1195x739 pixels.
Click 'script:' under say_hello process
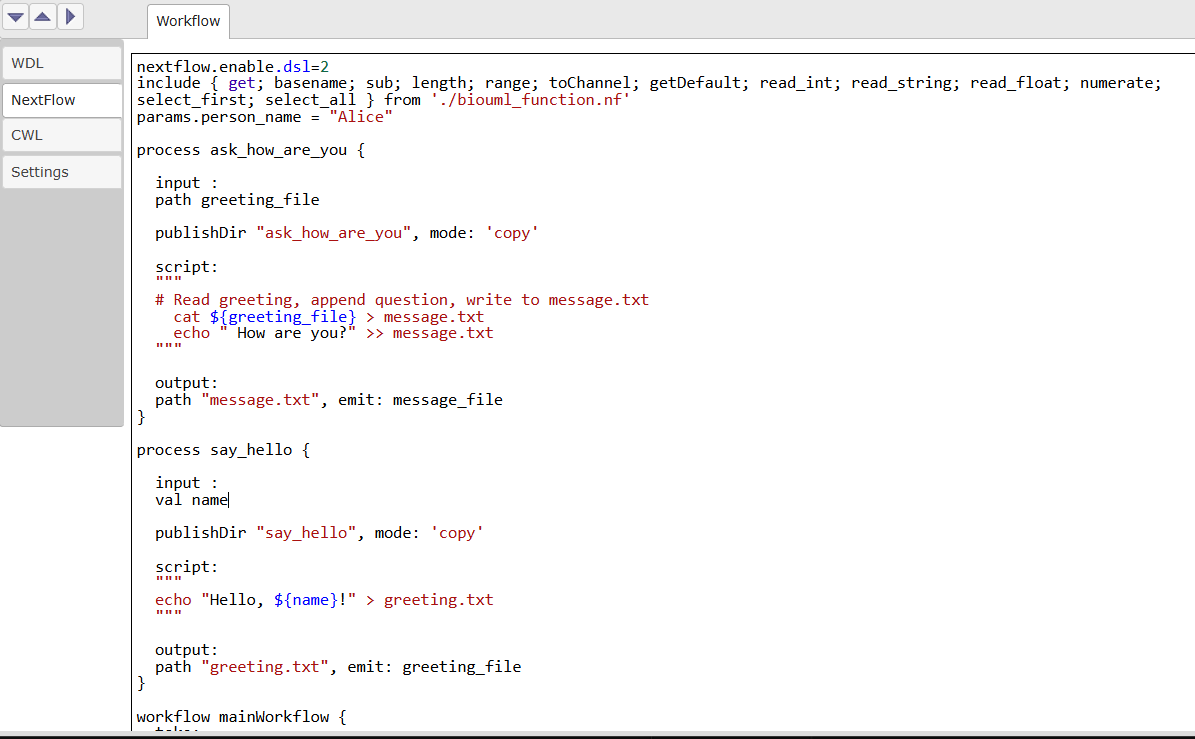pyautogui.click(x=187, y=568)
